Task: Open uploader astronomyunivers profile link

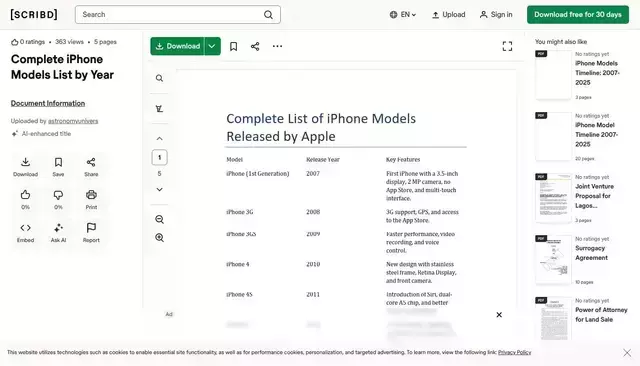Action: click(x=73, y=121)
